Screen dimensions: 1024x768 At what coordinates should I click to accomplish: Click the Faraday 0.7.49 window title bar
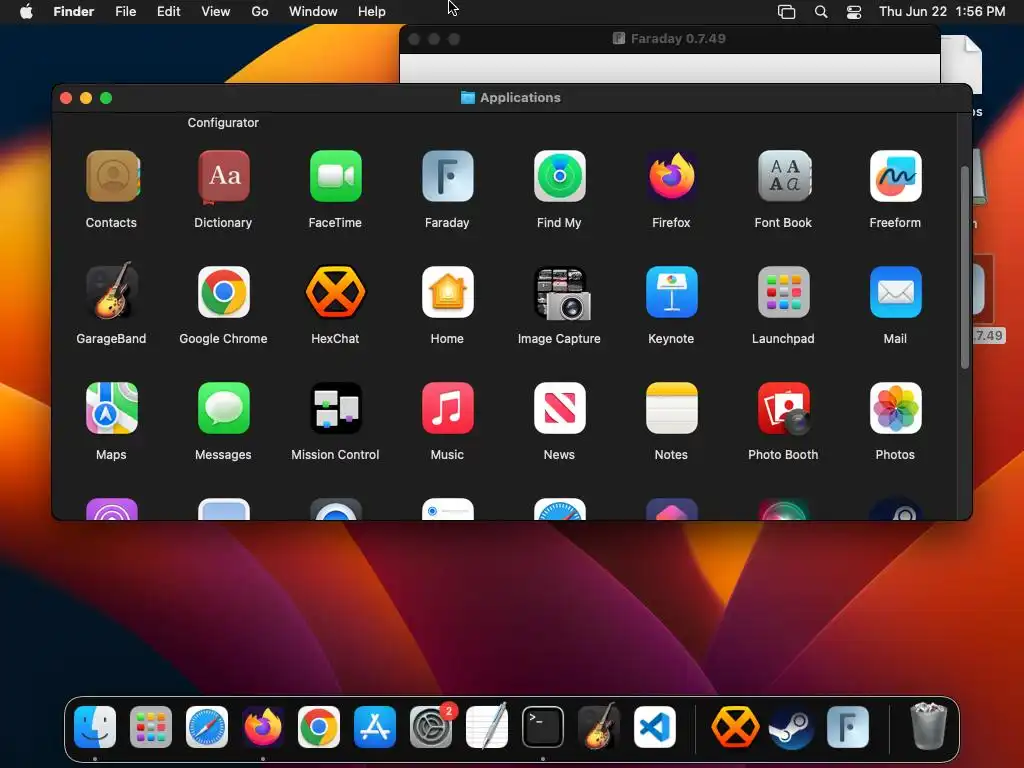pyautogui.click(x=669, y=39)
